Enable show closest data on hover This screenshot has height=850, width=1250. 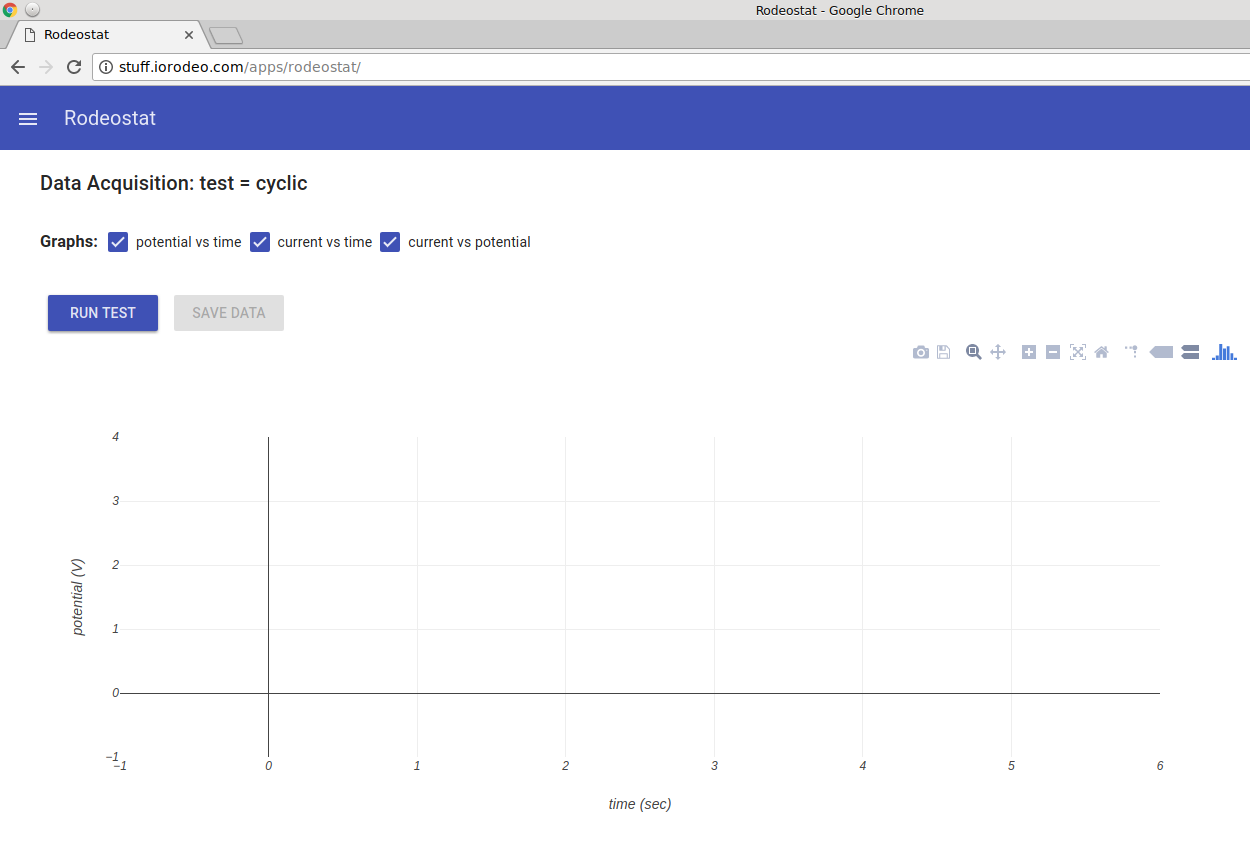pyautogui.click(x=1161, y=352)
